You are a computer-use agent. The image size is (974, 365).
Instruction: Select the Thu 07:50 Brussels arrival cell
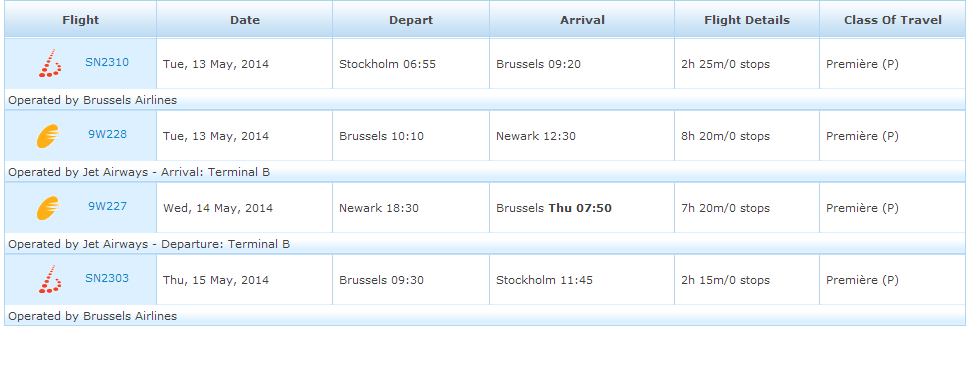click(x=582, y=208)
